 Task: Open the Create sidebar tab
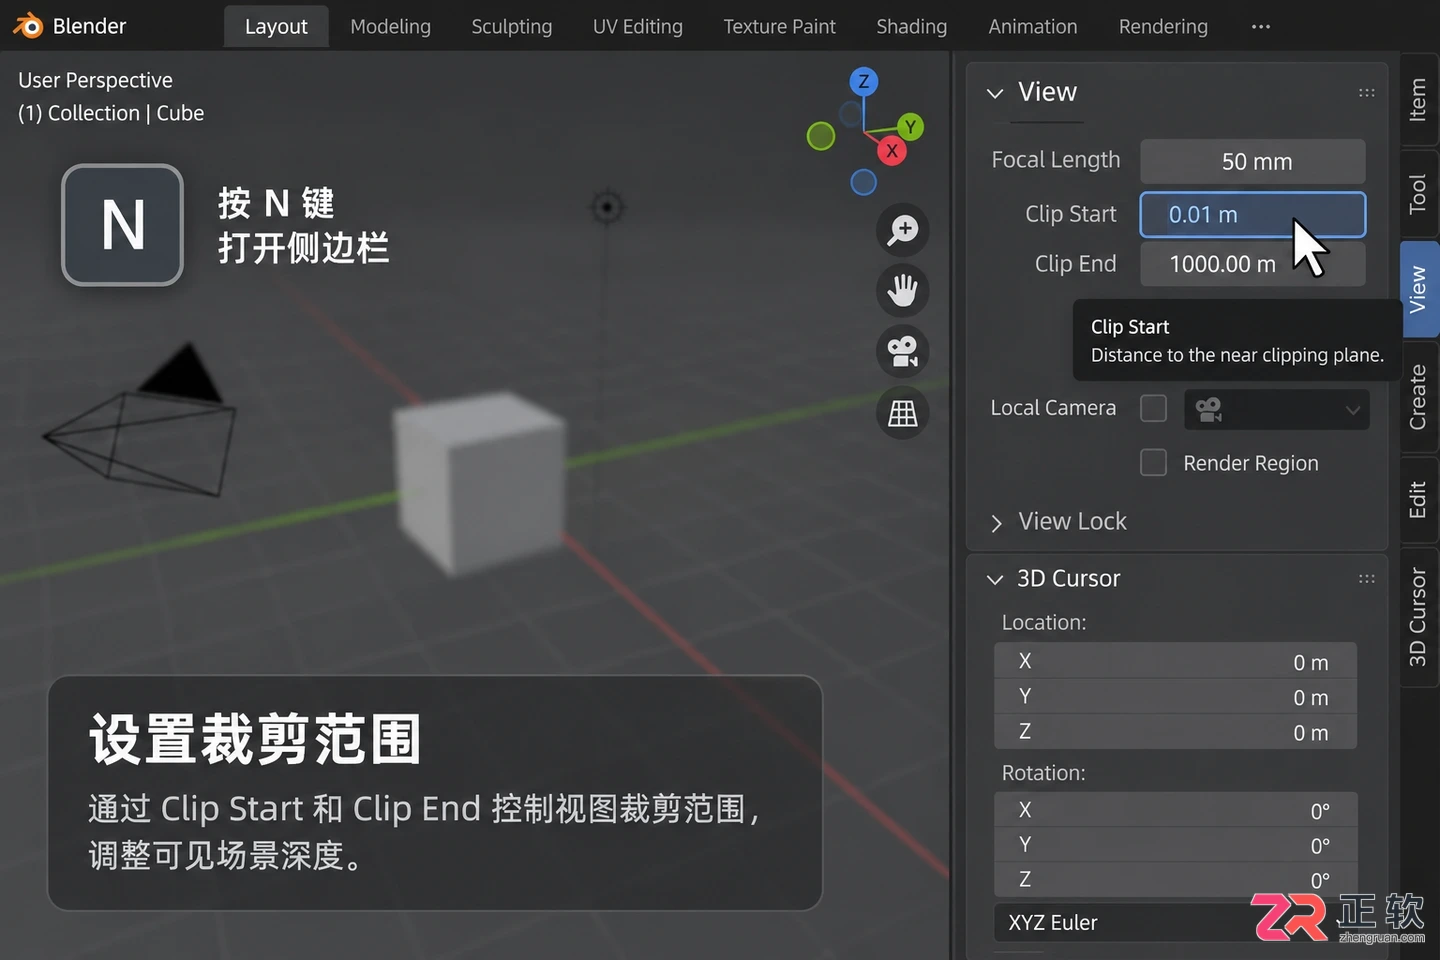(1418, 396)
